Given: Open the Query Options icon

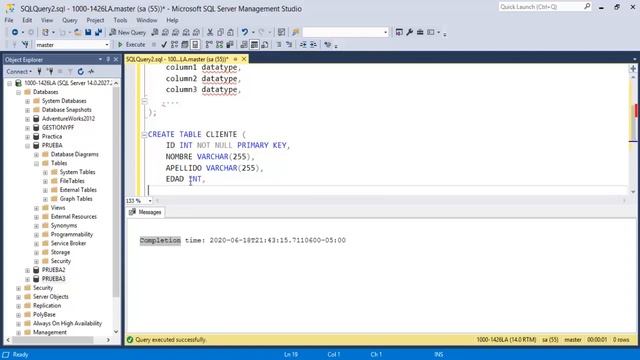Looking at the screenshot, I should pyautogui.click(x=185, y=44).
